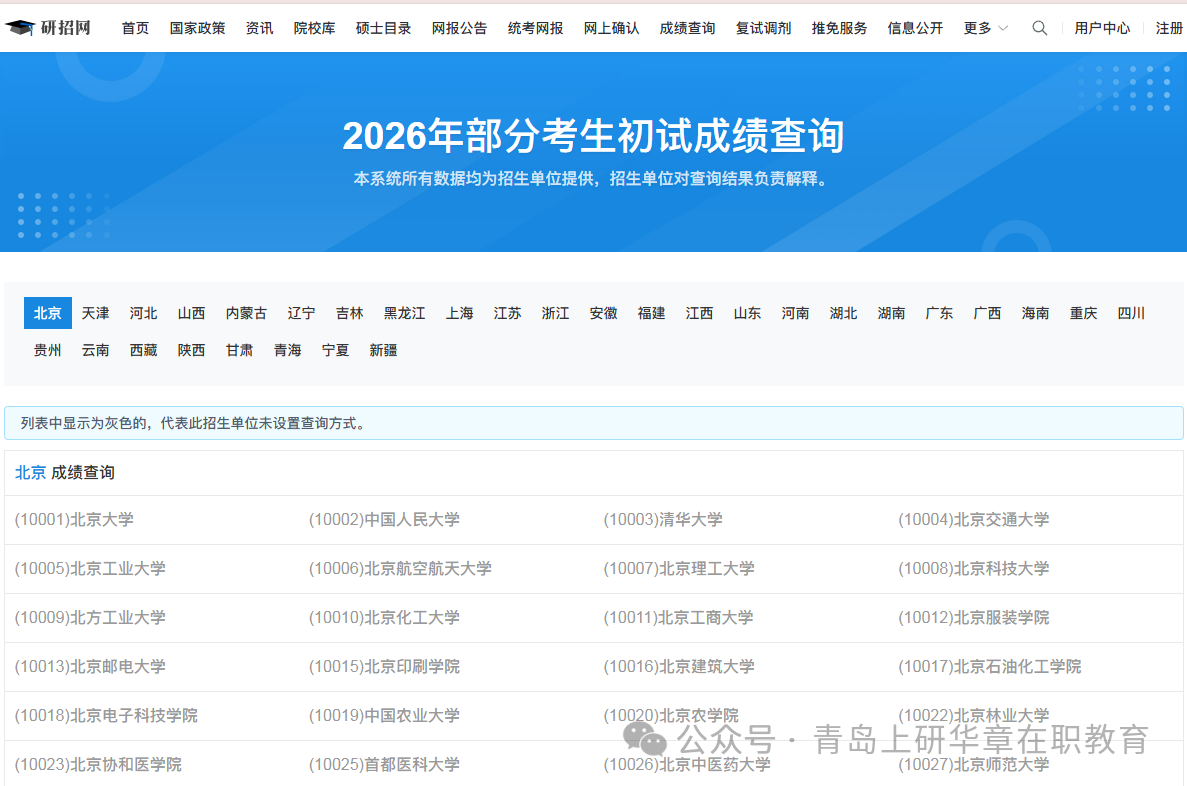Expand the 更多 dropdown in navigation

click(x=978, y=28)
